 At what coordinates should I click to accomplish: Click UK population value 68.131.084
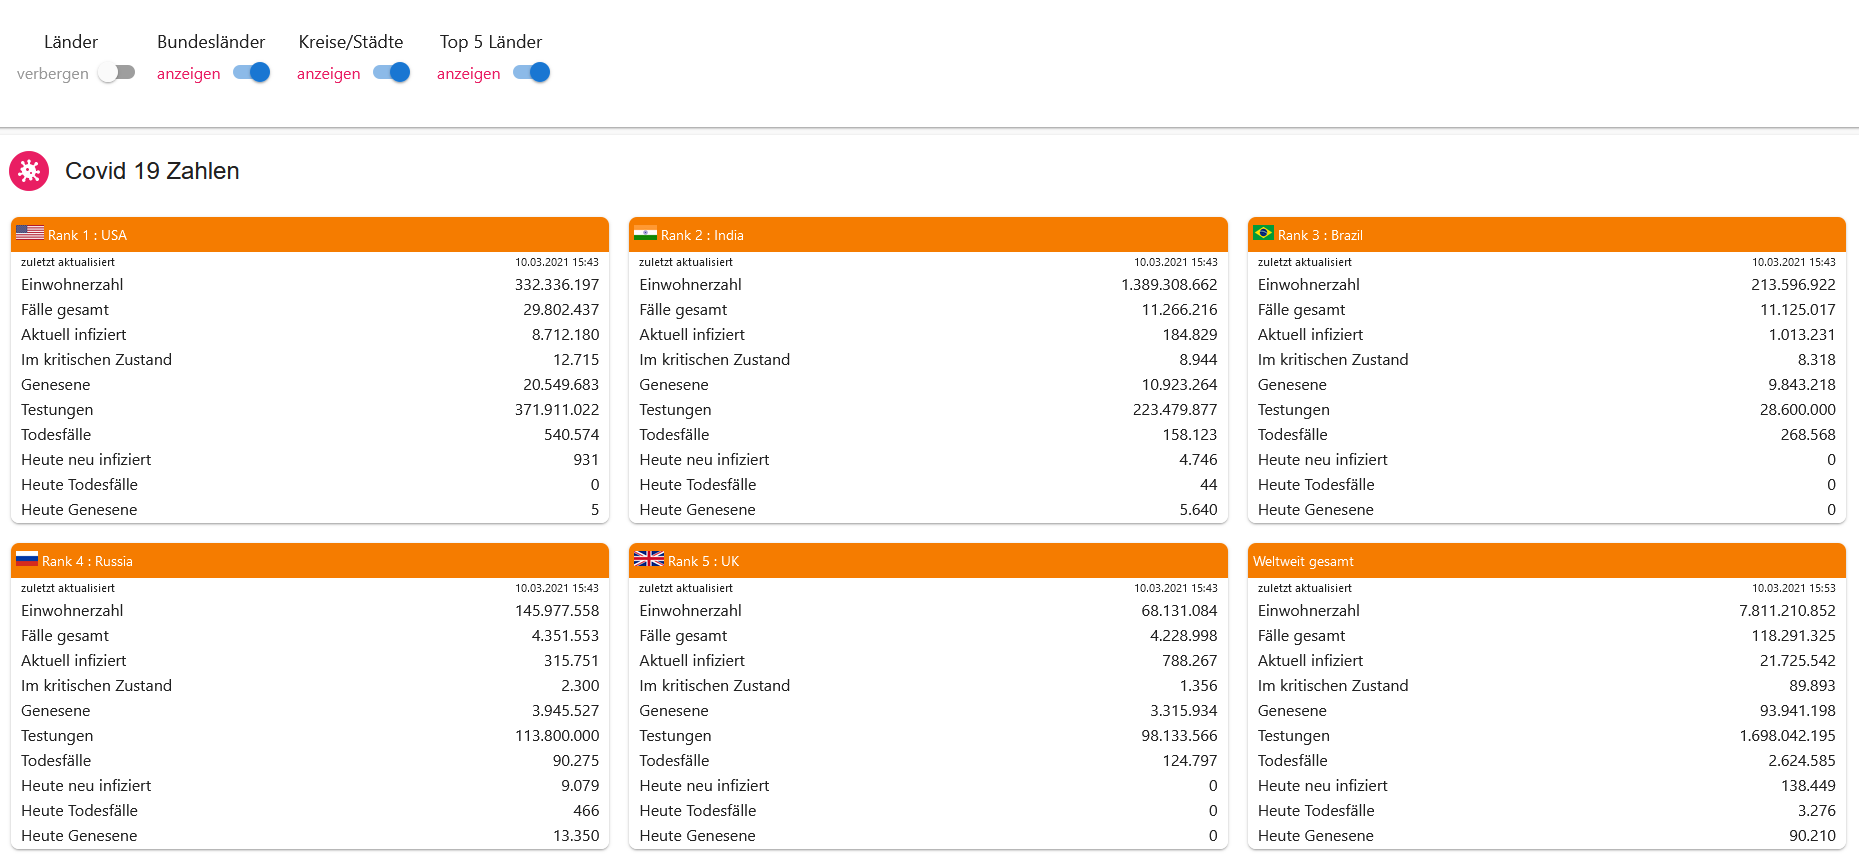(x=1180, y=611)
